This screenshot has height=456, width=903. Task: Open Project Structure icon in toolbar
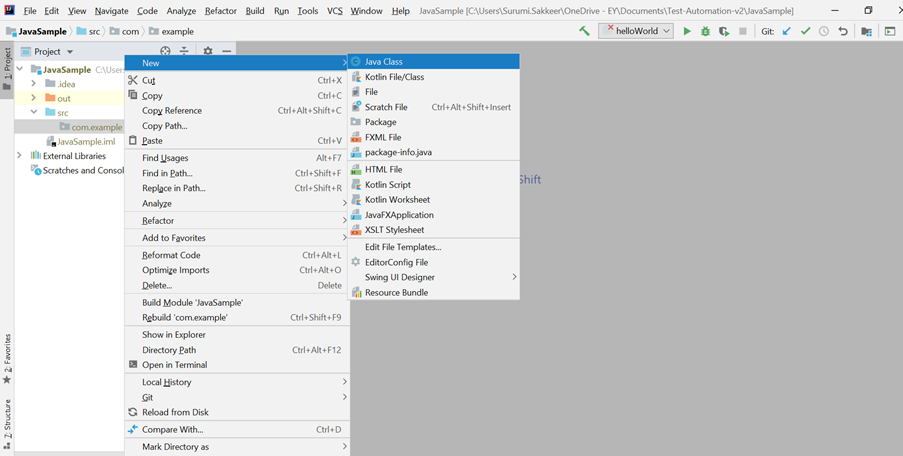point(866,31)
